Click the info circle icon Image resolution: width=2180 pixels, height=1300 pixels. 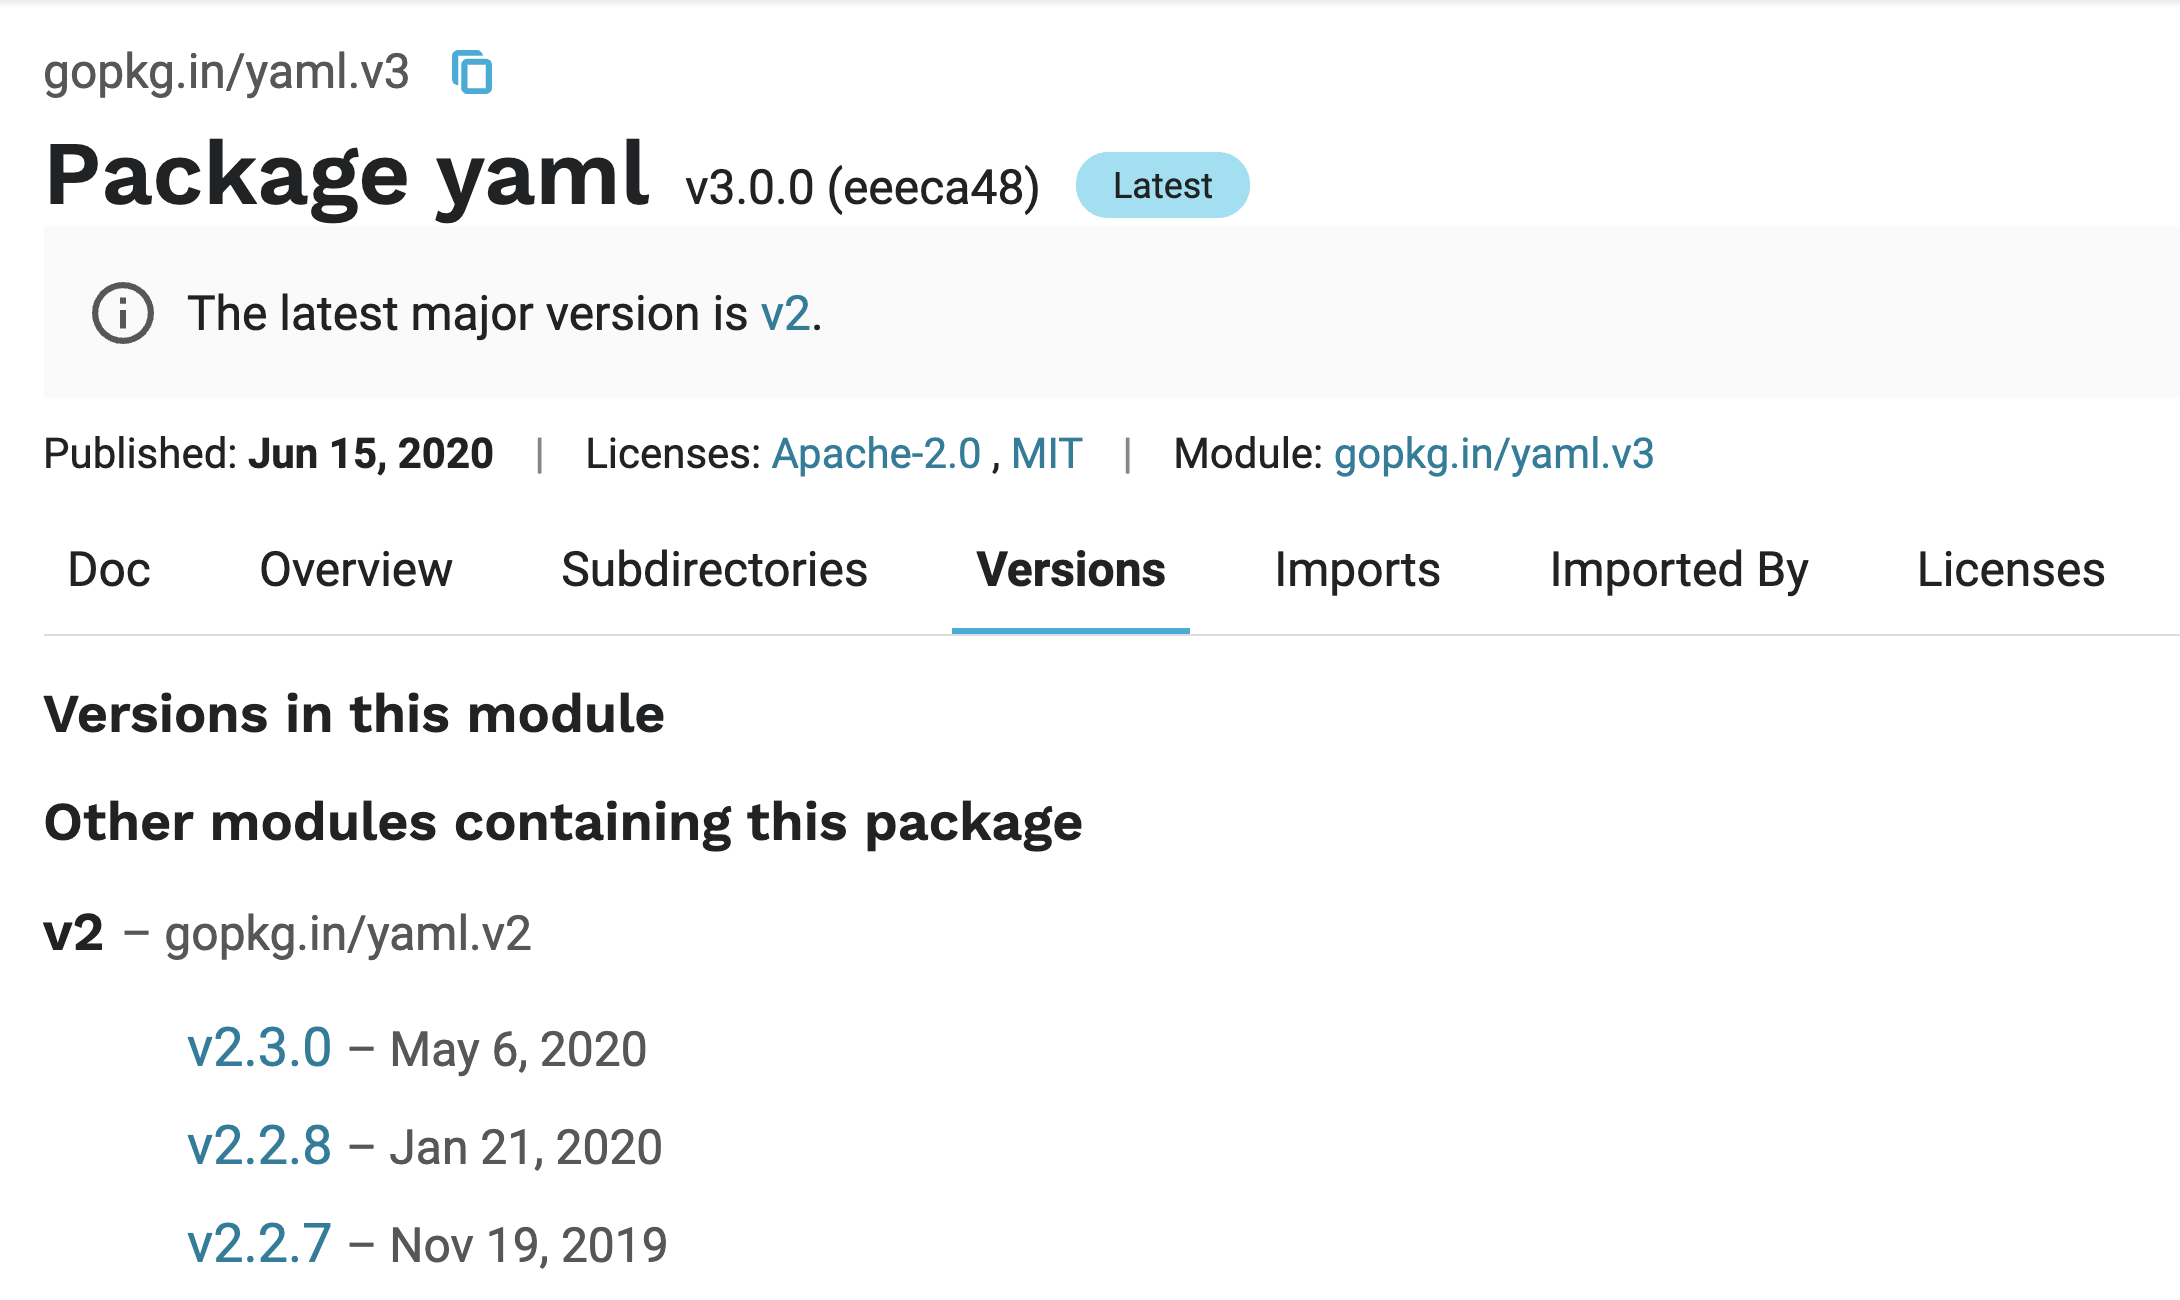pyautogui.click(x=123, y=313)
